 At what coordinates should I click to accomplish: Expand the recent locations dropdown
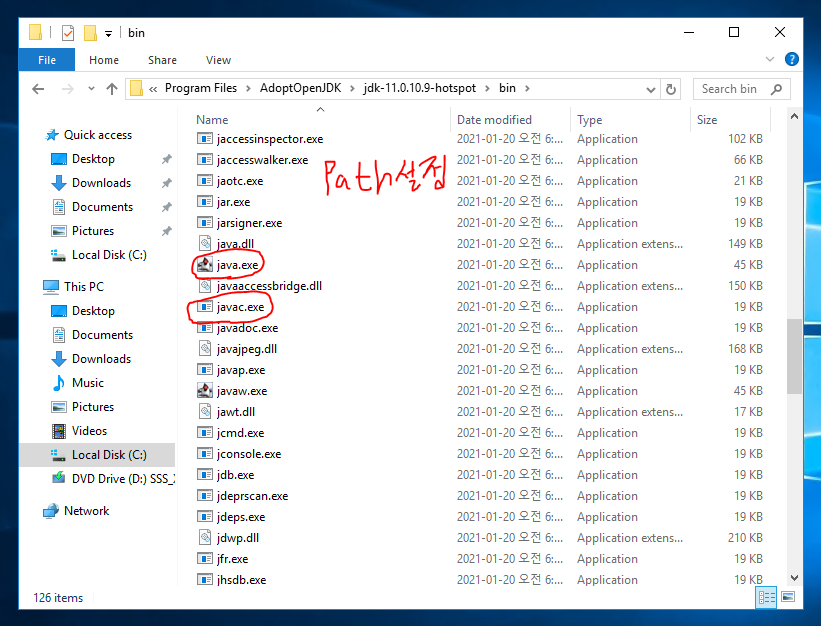(91, 88)
